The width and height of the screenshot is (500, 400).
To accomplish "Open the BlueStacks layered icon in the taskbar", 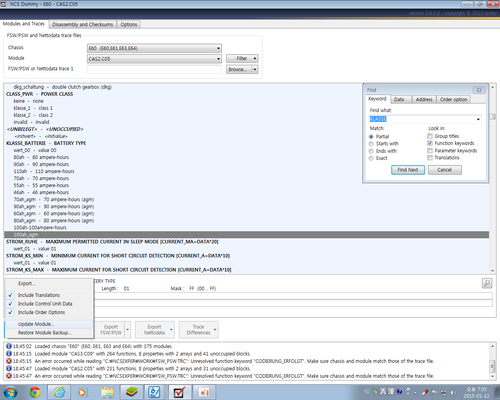I will coord(131,392).
